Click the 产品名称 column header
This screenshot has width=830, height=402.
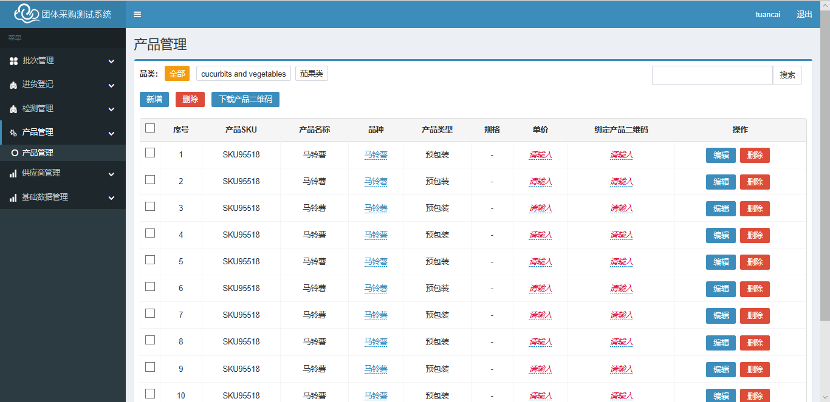(314, 130)
